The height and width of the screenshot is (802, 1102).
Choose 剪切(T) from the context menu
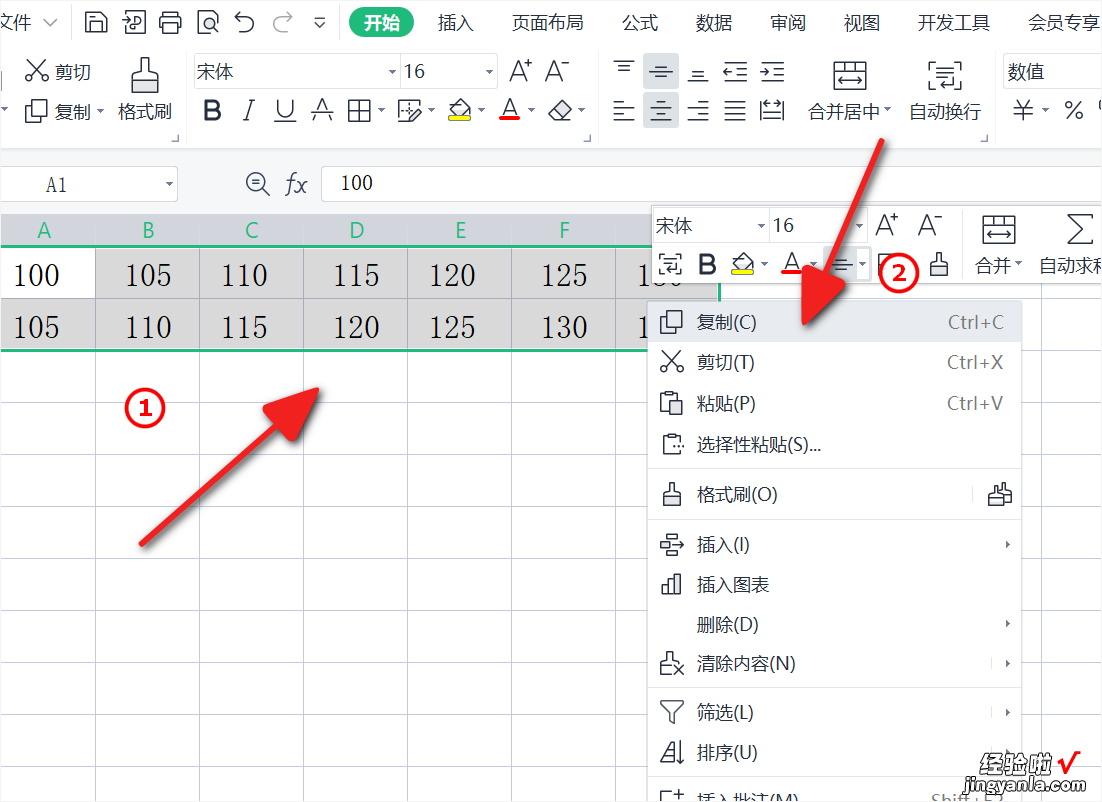[x=834, y=363]
